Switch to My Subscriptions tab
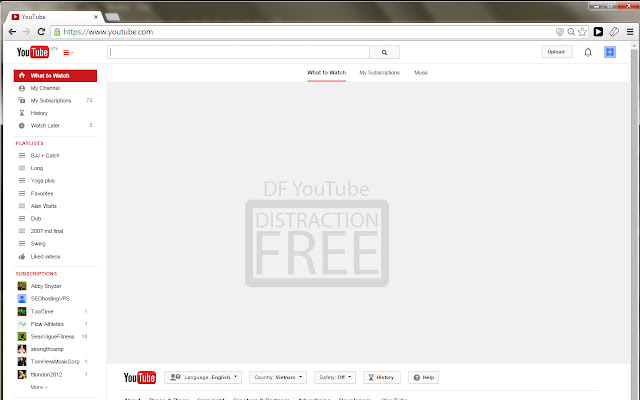640x400 pixels. pos(380,73)
